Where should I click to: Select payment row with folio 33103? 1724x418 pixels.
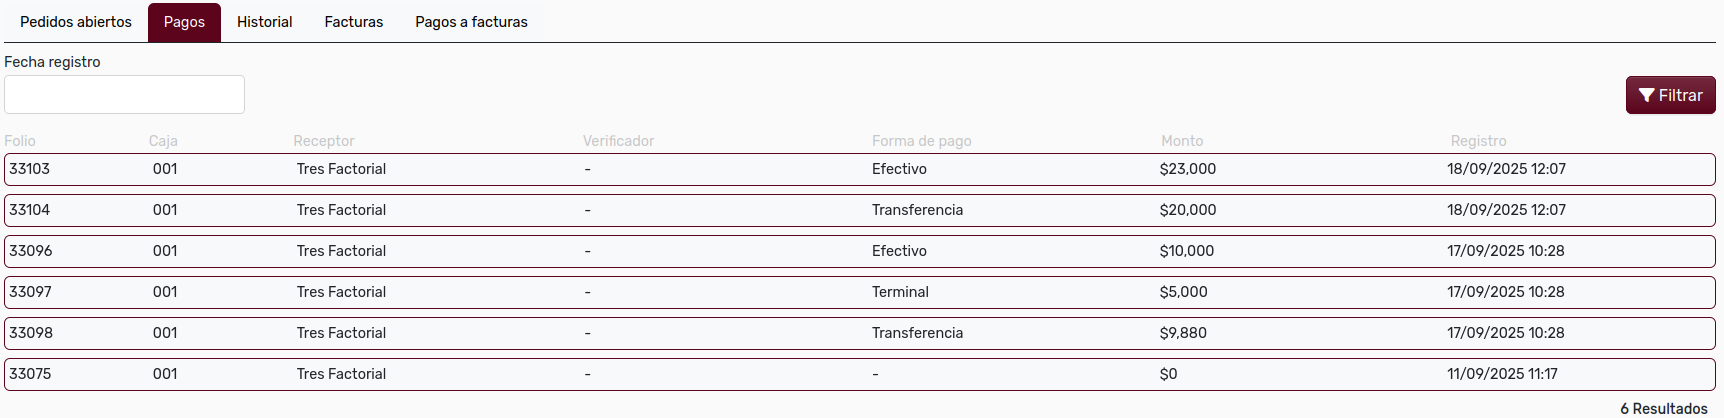[x=30, y=169]
